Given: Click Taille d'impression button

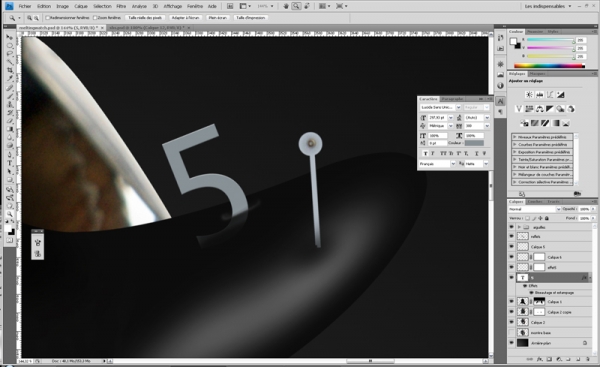Looking at the screenshot, I should 251,18.
